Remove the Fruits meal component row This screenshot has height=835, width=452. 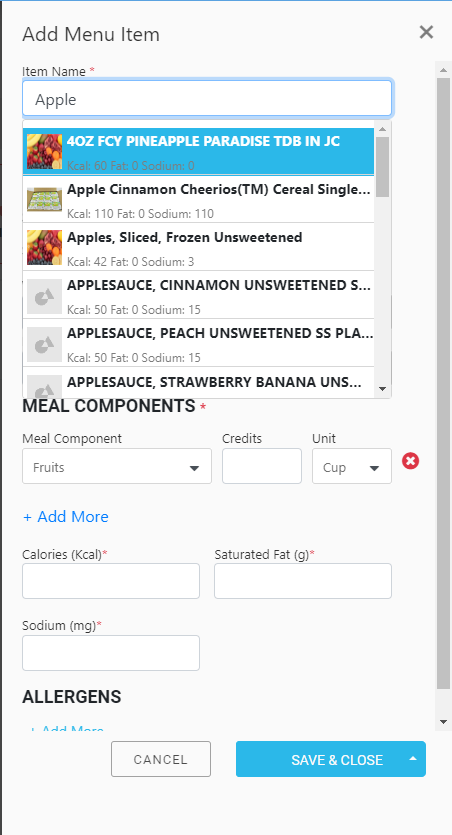tap(410, 461)
